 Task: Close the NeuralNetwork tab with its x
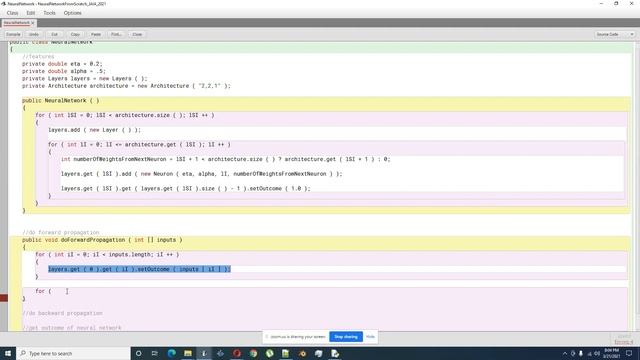point(33,23)
